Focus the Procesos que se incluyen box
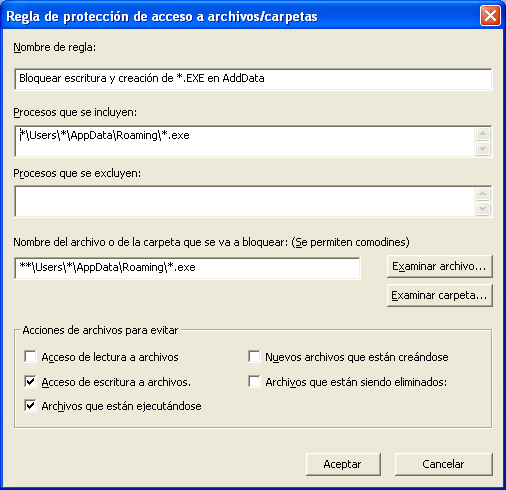 [245, 141]
